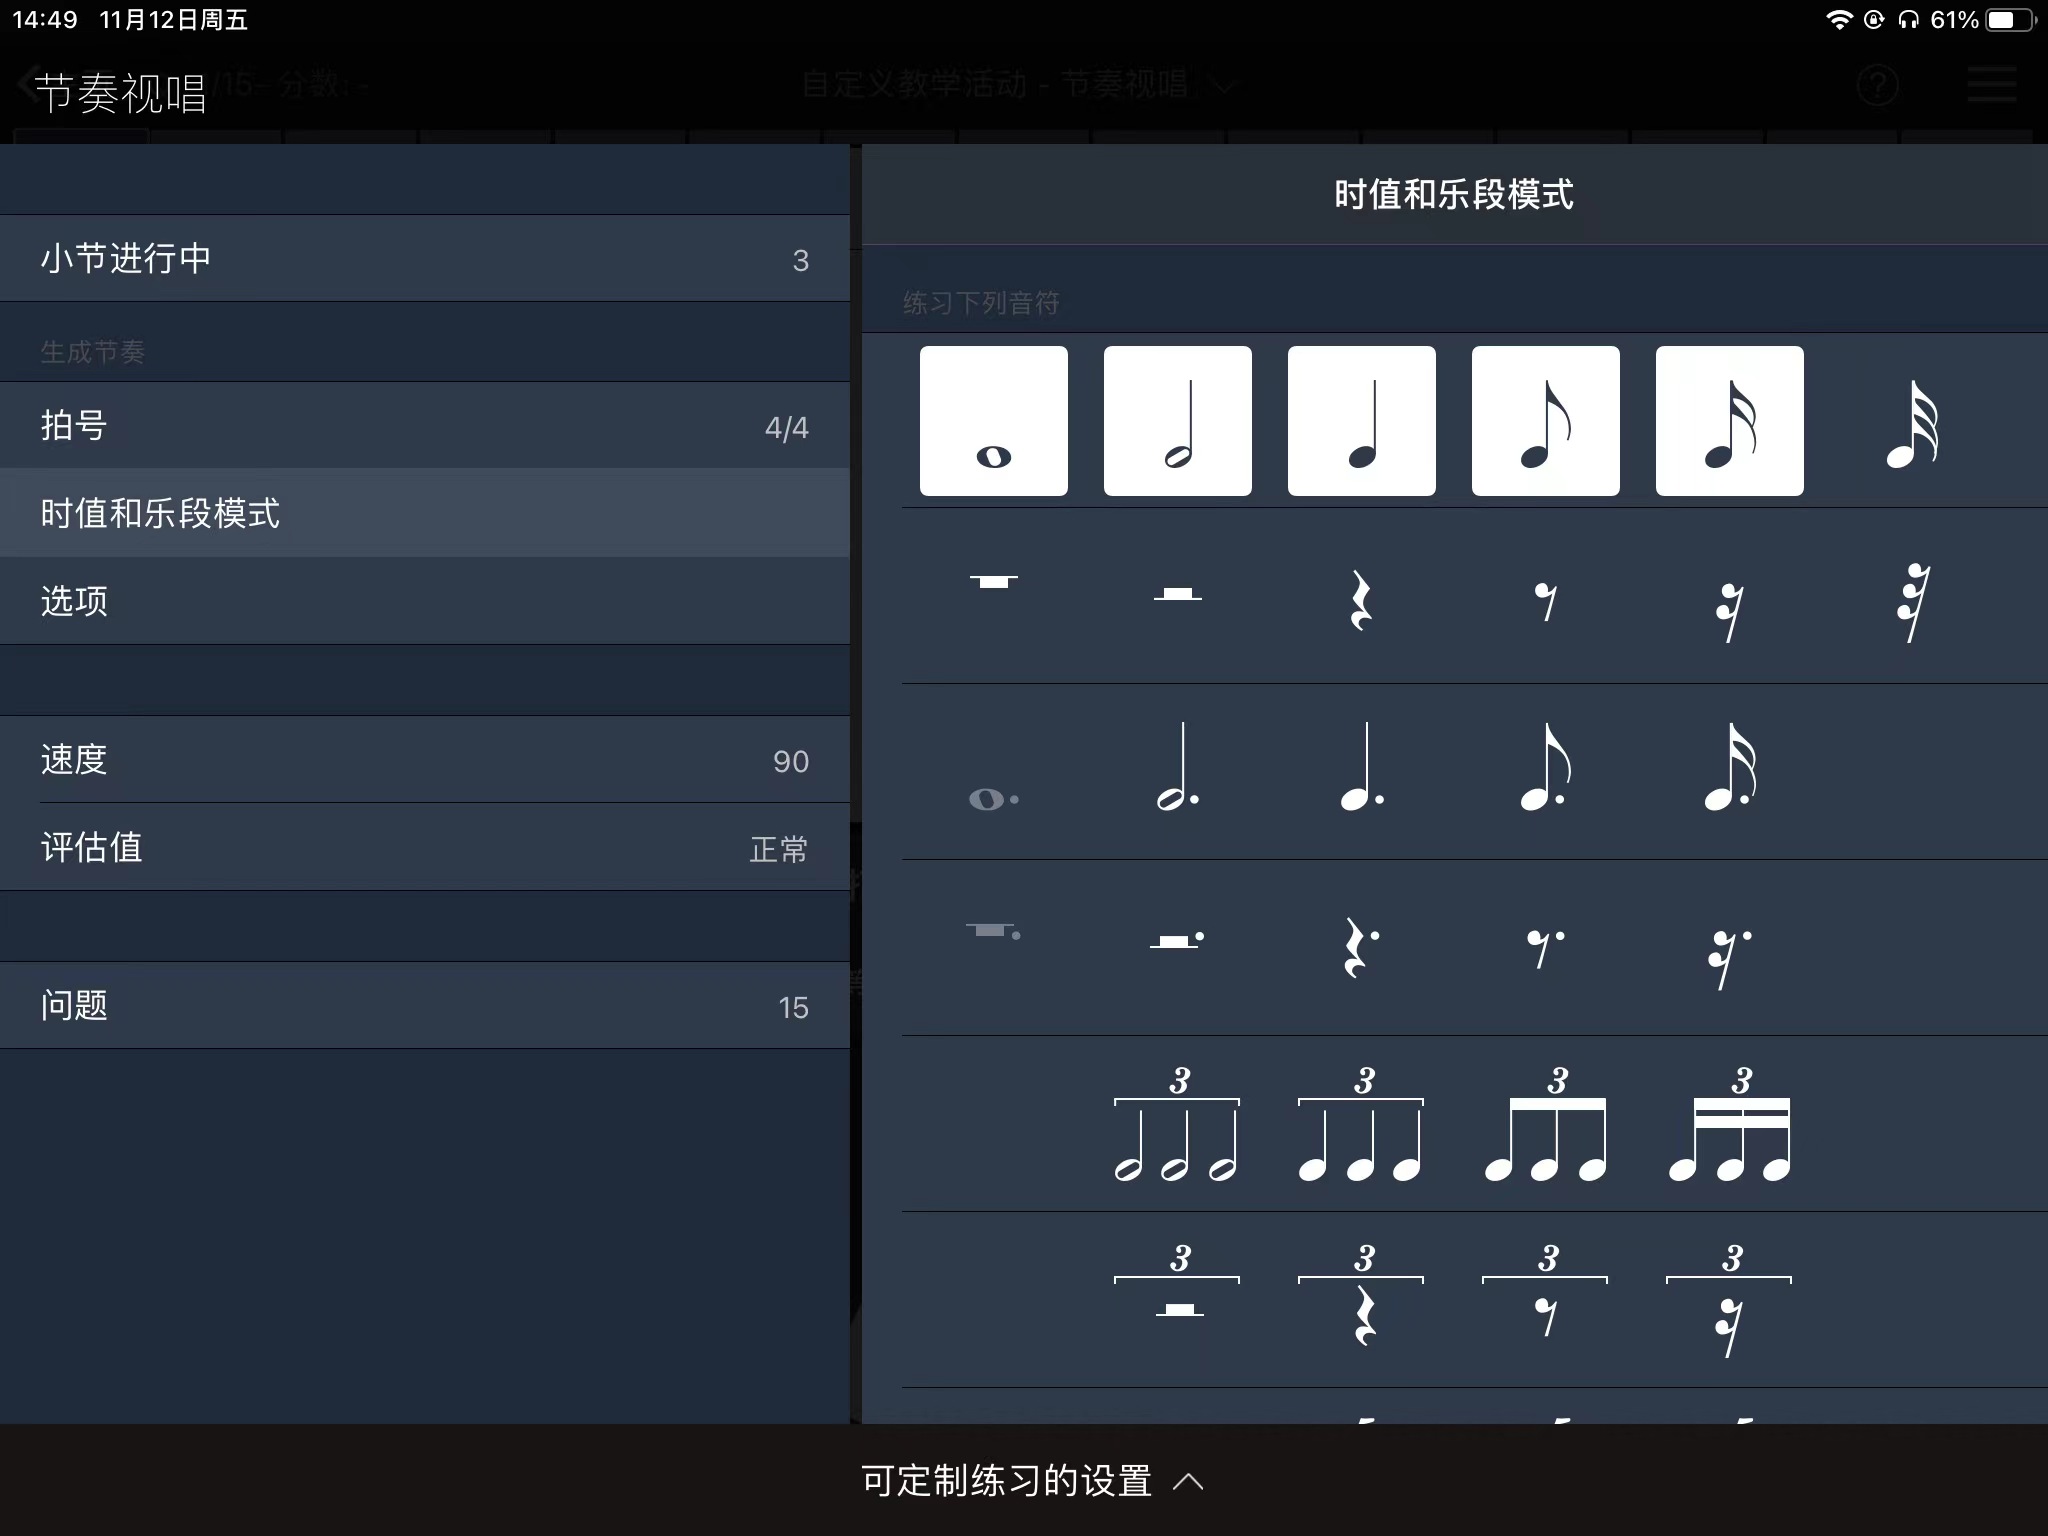2048x1536 pixels.
Task: Collapse 可定制练习的设置 bottom bar chevron
Action: (x=1188, y=1481)
